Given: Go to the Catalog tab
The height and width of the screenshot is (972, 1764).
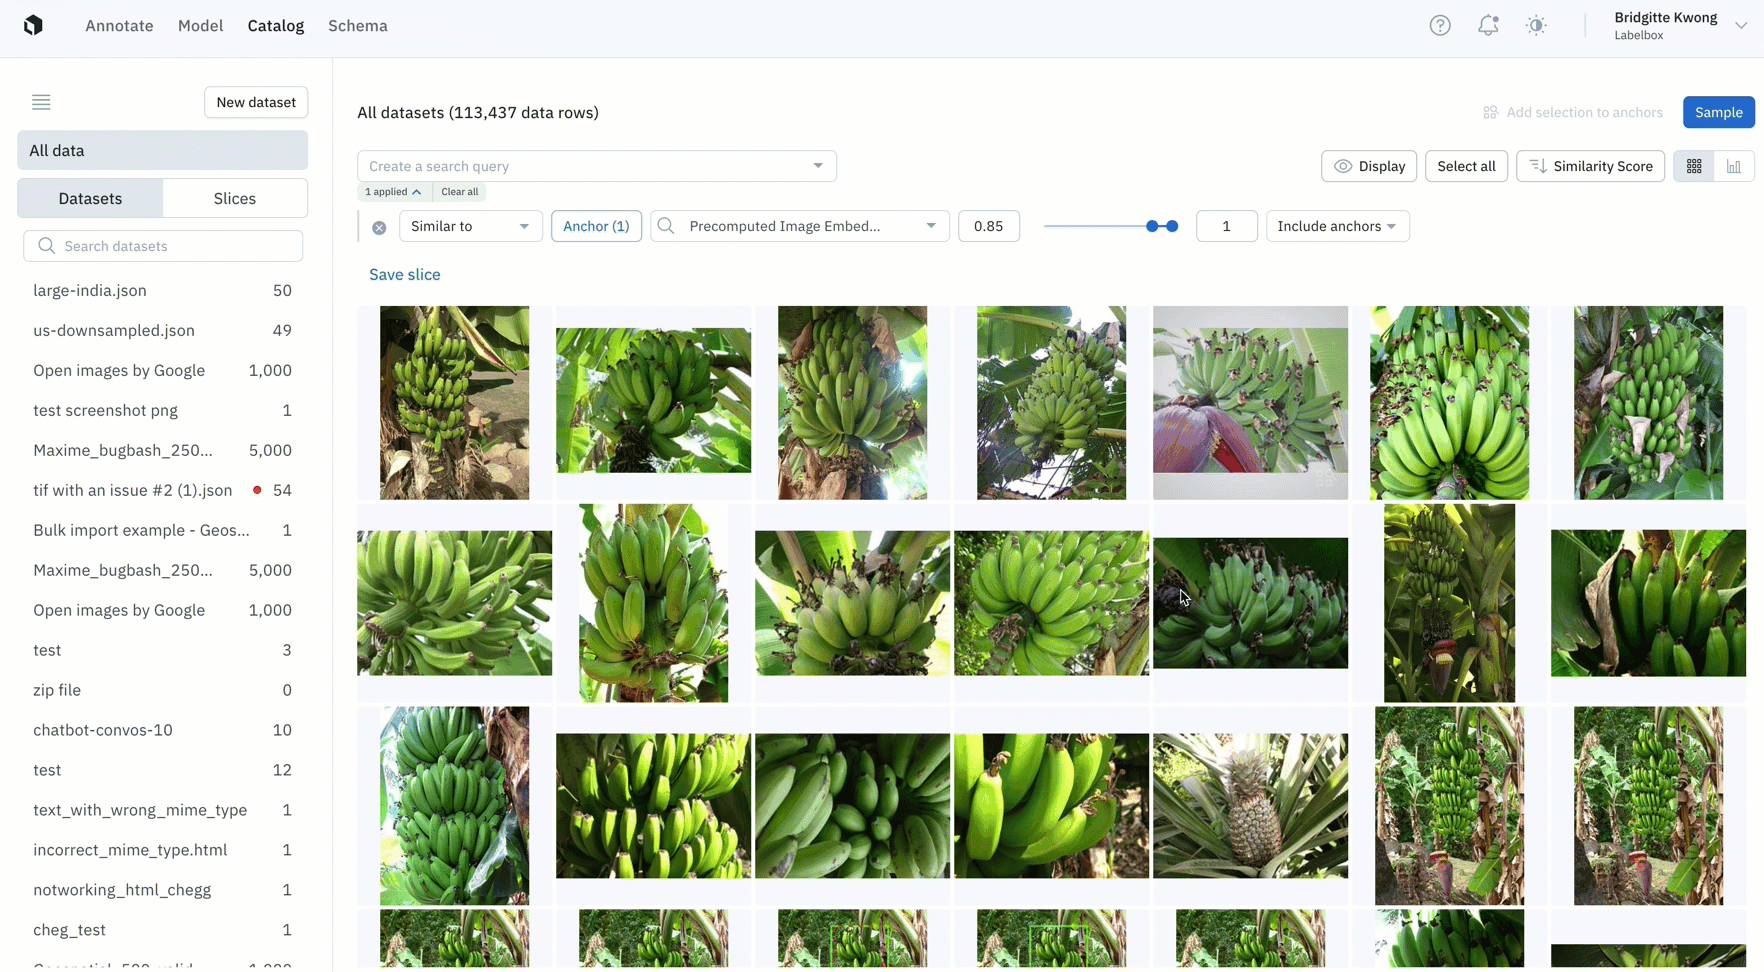Looking at the screenshot, I should [x=276, y=26].
